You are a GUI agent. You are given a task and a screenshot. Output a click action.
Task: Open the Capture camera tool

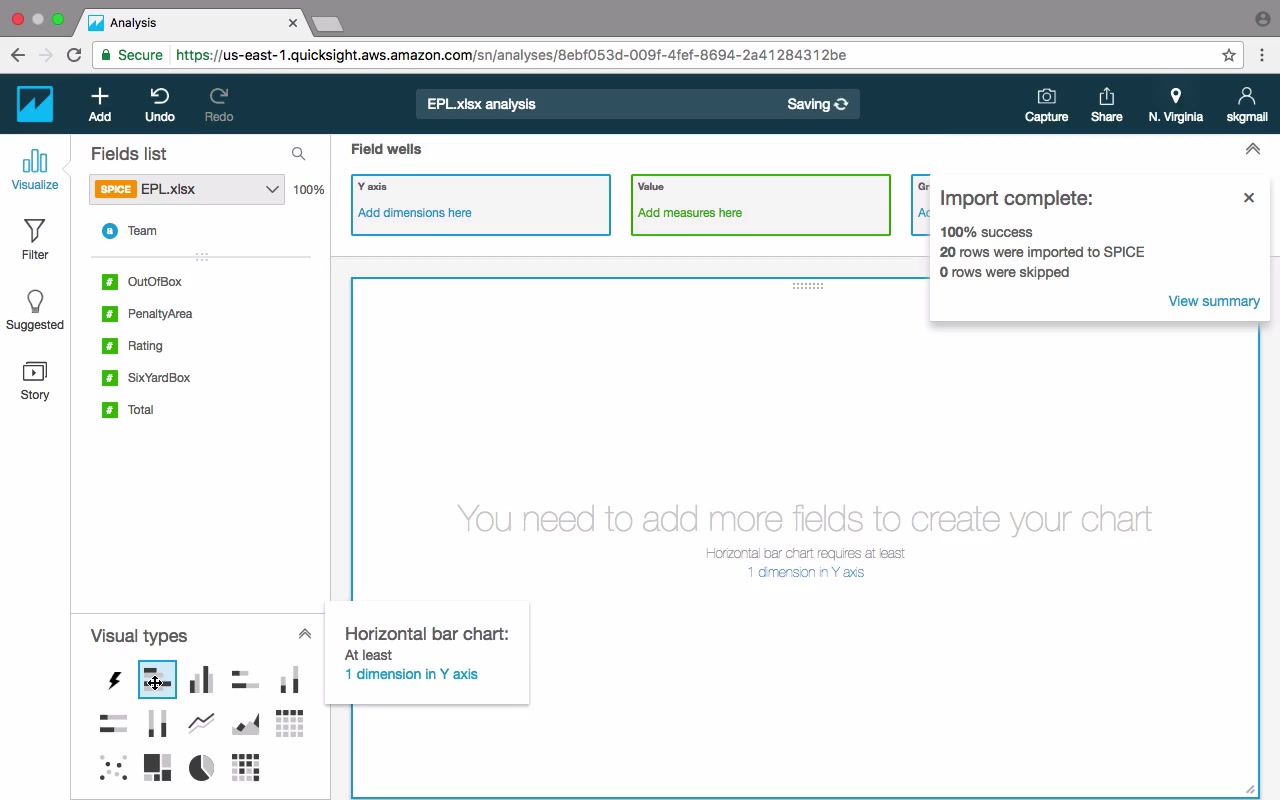click(1046, 104)
